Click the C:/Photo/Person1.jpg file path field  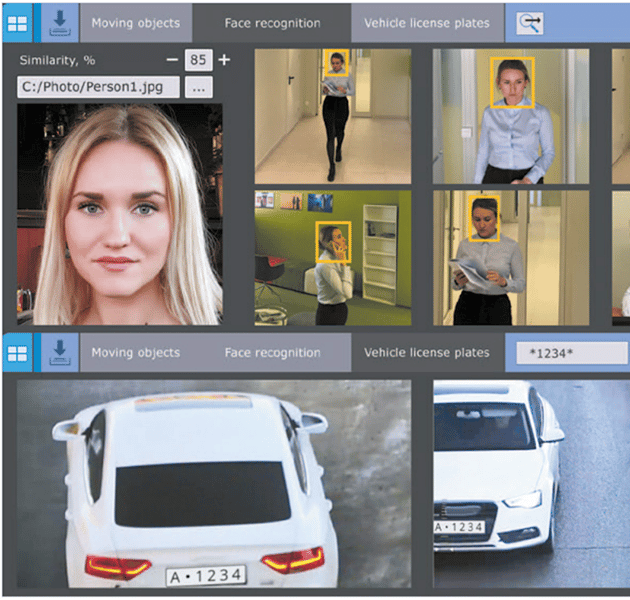pos(98,88)
